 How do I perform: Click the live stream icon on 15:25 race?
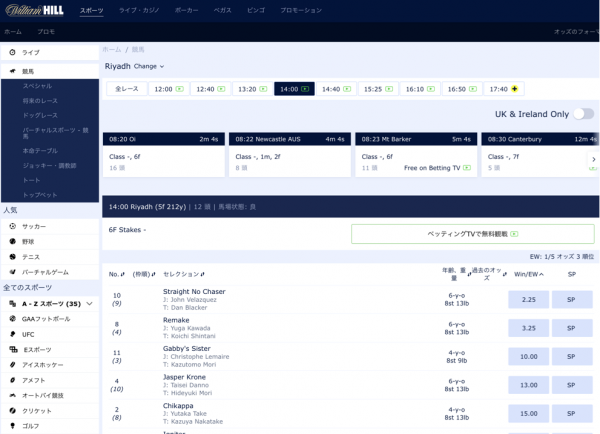click(389, 89)
